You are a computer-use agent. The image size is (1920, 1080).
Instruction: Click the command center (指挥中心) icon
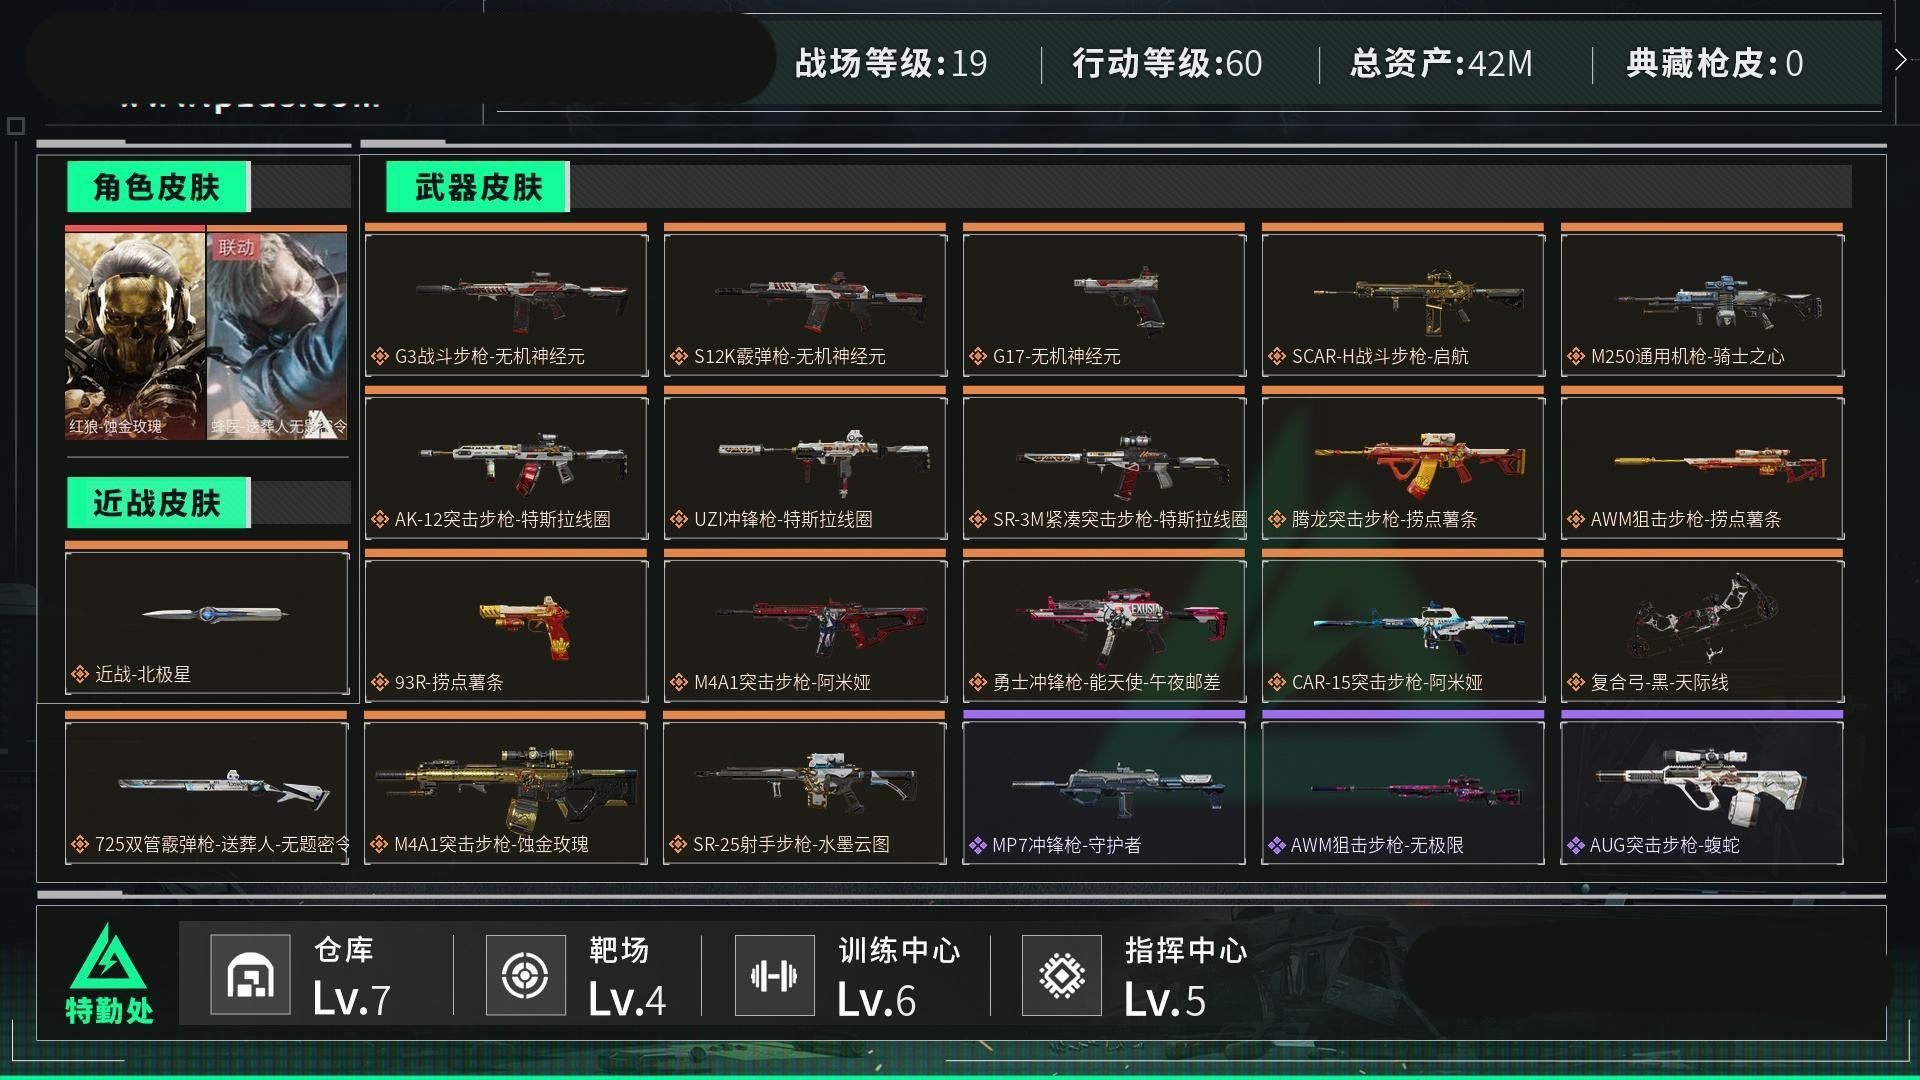[1062, 975]
